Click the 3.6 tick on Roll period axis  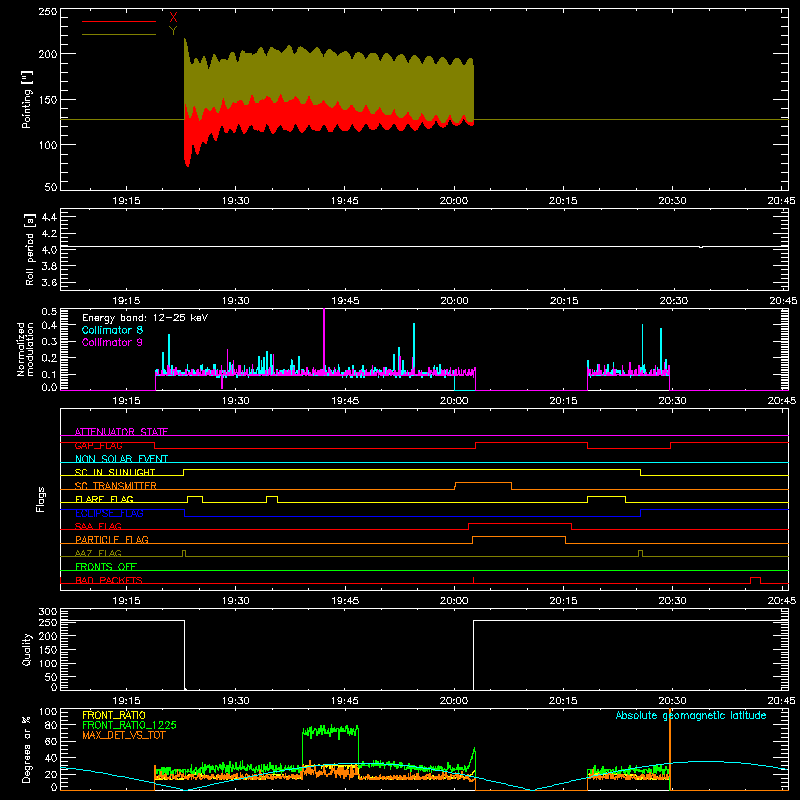tap(49, 282)
